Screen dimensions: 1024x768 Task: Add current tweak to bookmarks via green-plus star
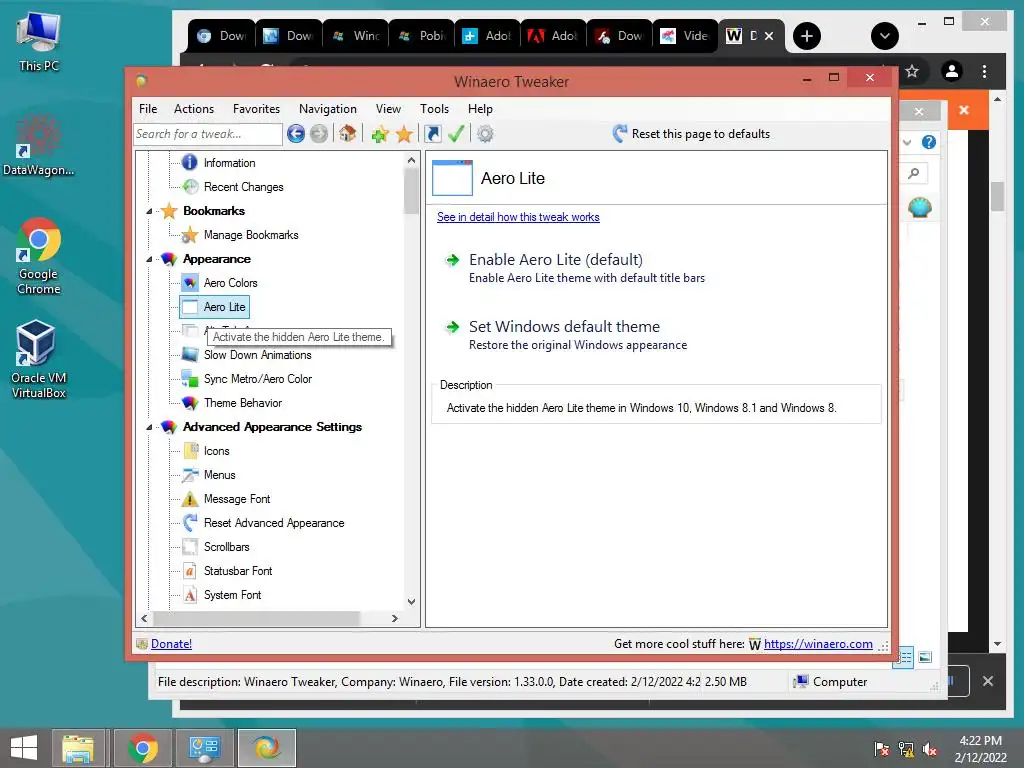pos(379,134)
